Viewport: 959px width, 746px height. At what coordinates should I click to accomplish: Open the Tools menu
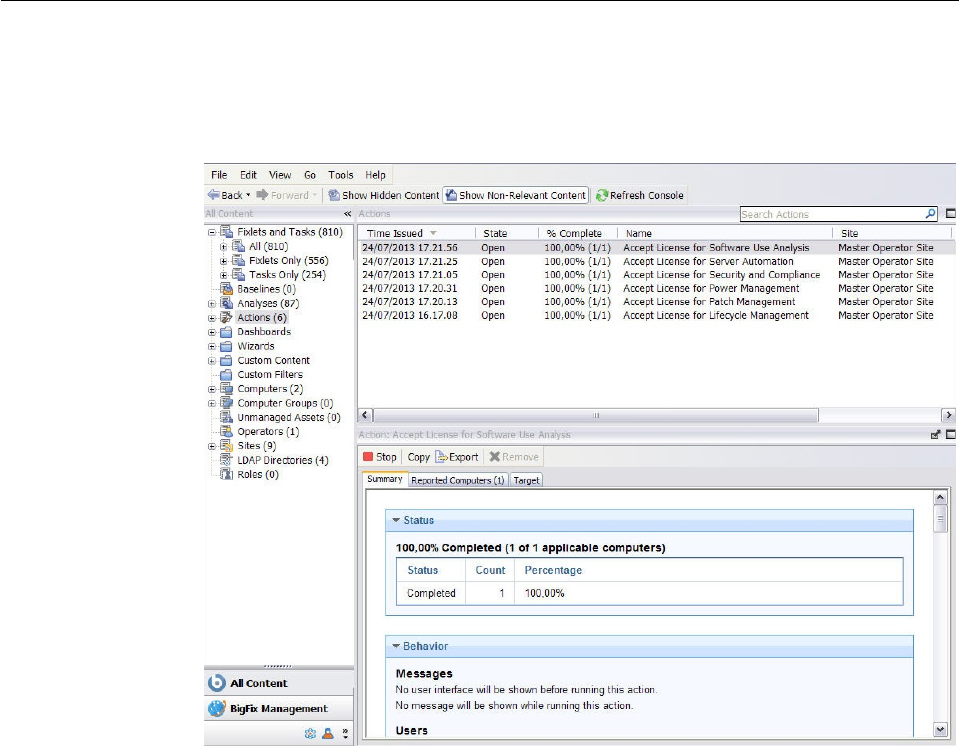pos(341,175)
